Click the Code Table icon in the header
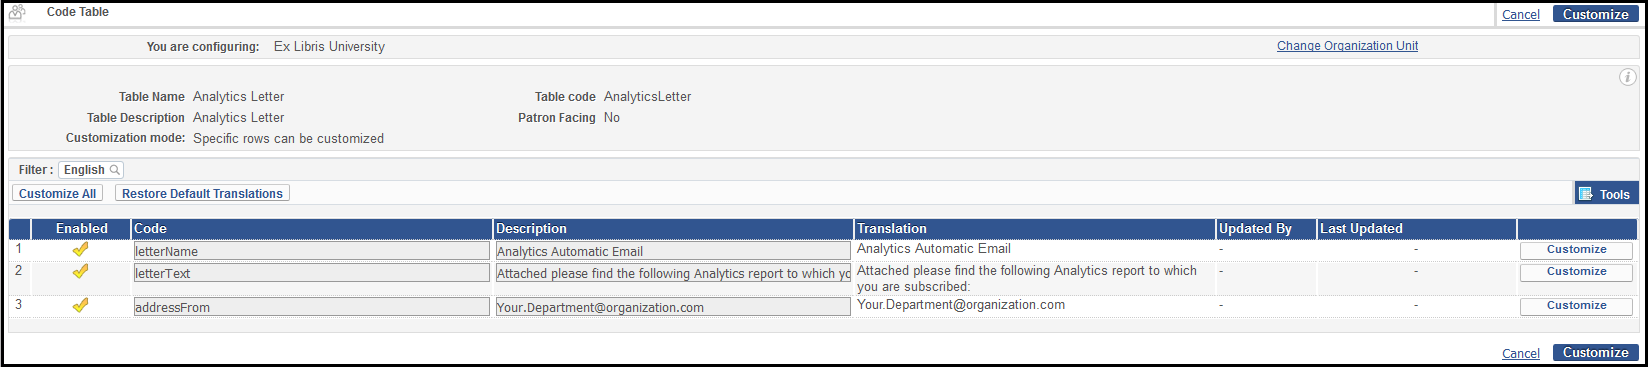Viewport: 1648px width, 367px height. point(17,12)
